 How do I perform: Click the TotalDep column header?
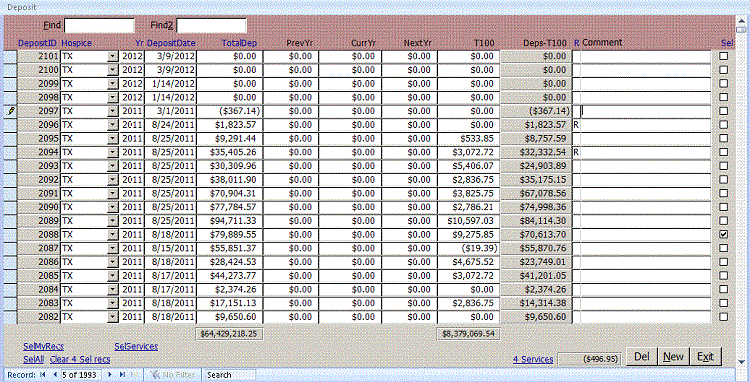239,43
